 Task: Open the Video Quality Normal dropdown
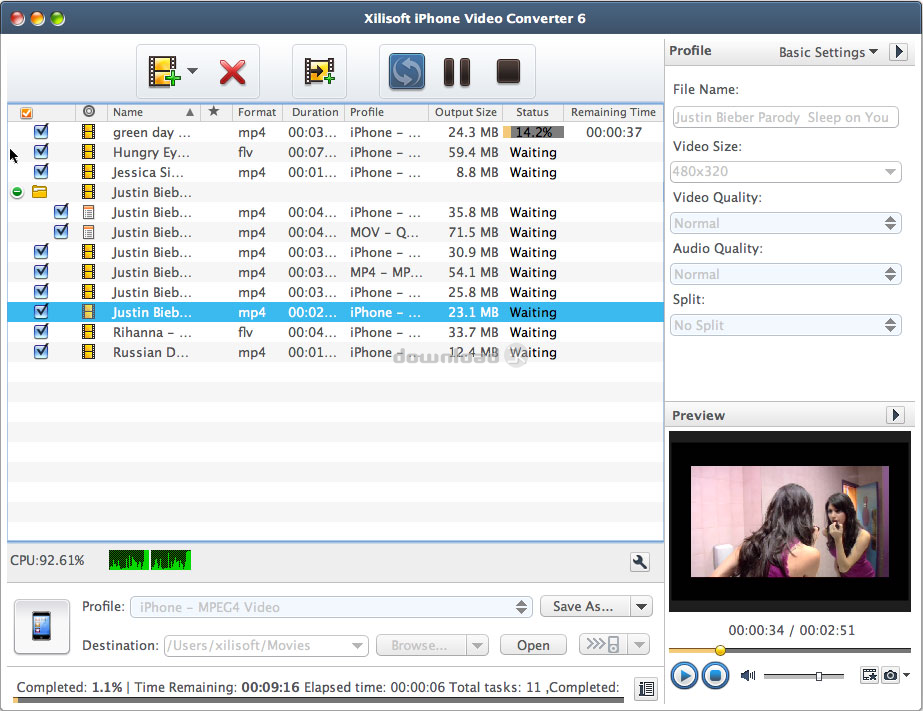click(786, 223)
